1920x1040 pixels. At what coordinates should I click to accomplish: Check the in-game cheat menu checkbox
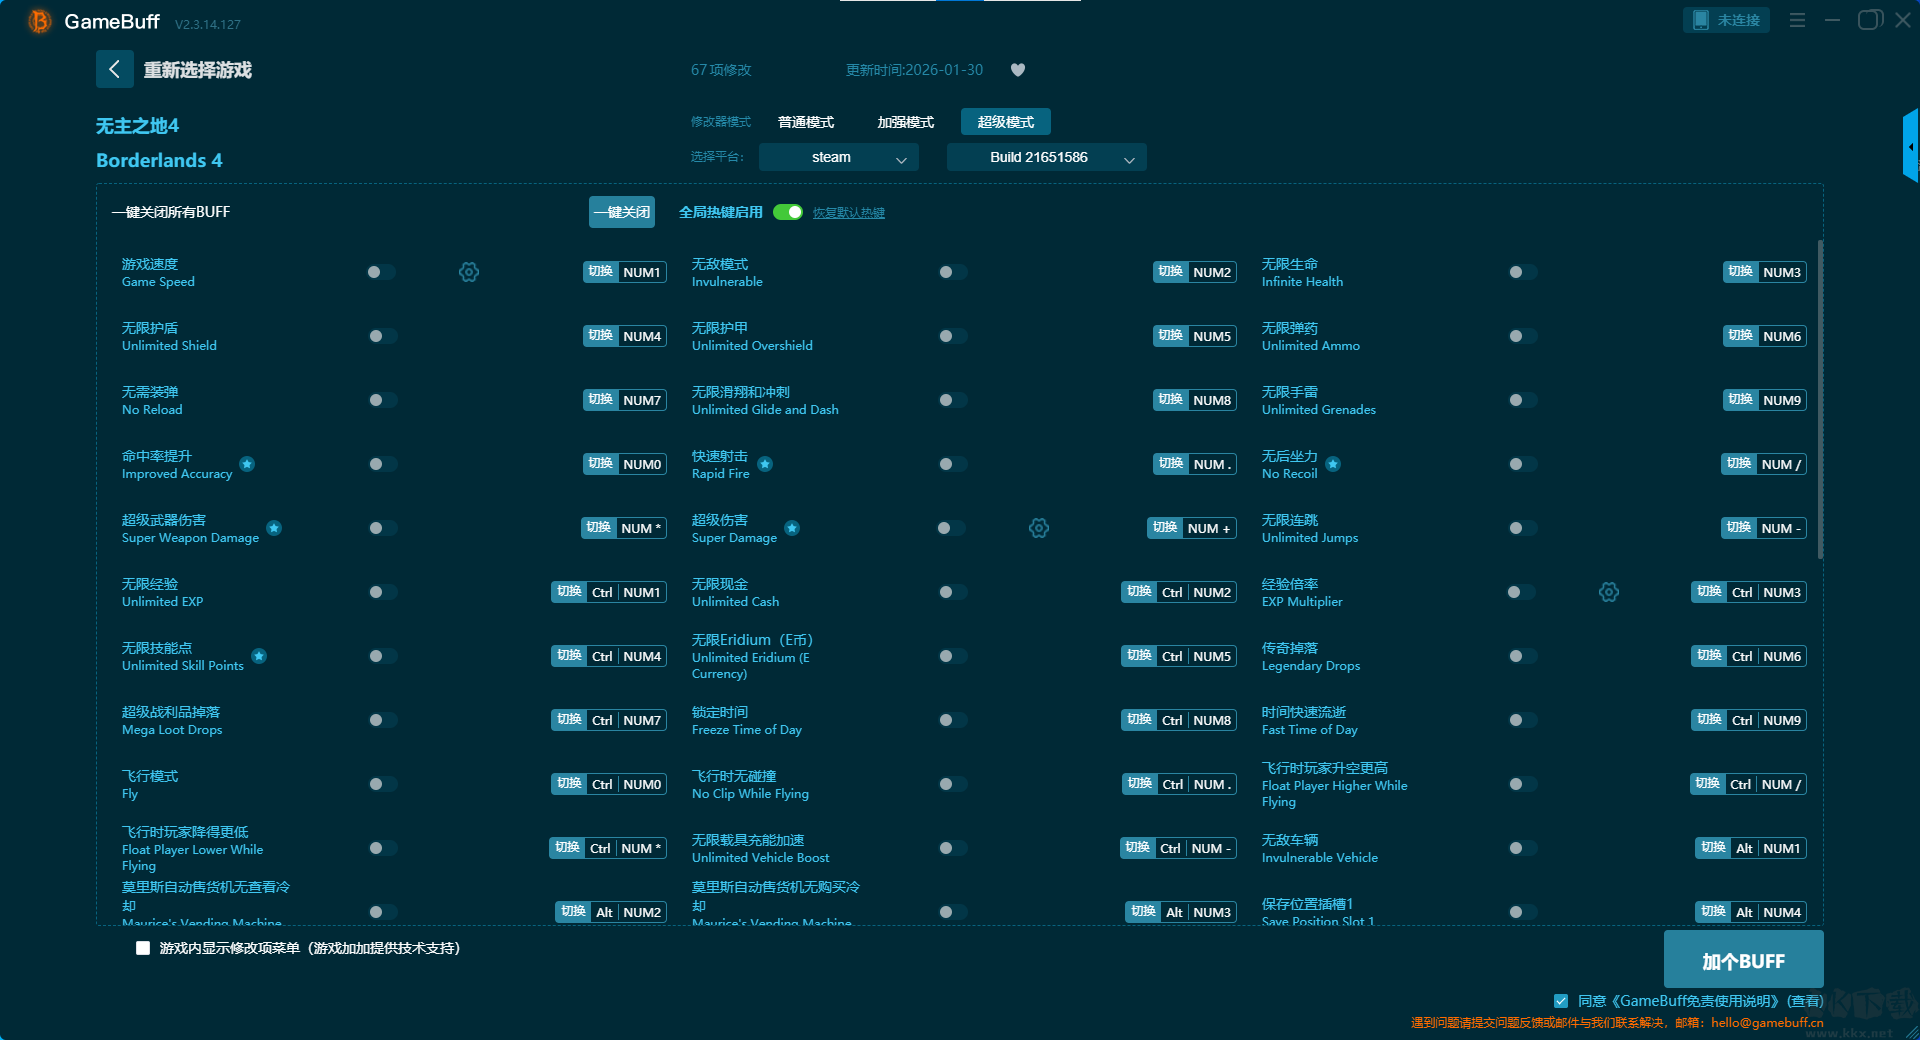(143, 948)
